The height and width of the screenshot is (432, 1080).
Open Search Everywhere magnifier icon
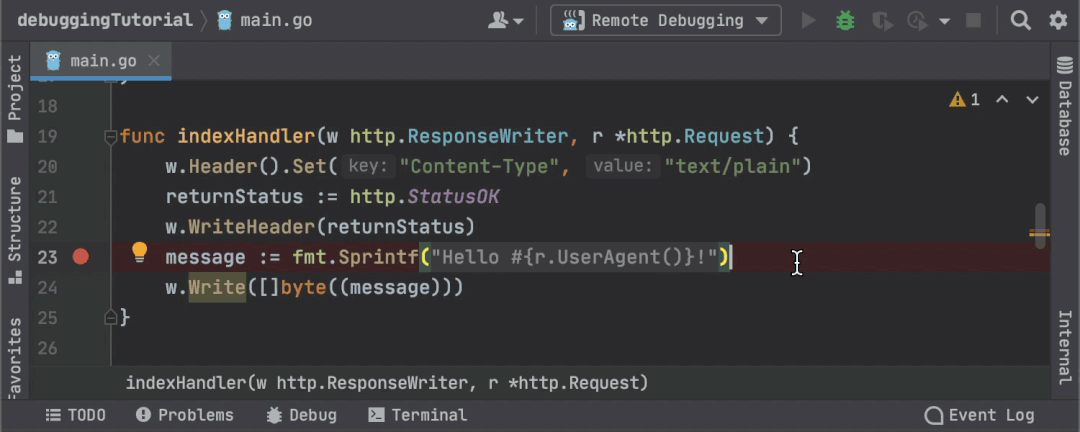pyautogui.click(x=1020, y=20)
